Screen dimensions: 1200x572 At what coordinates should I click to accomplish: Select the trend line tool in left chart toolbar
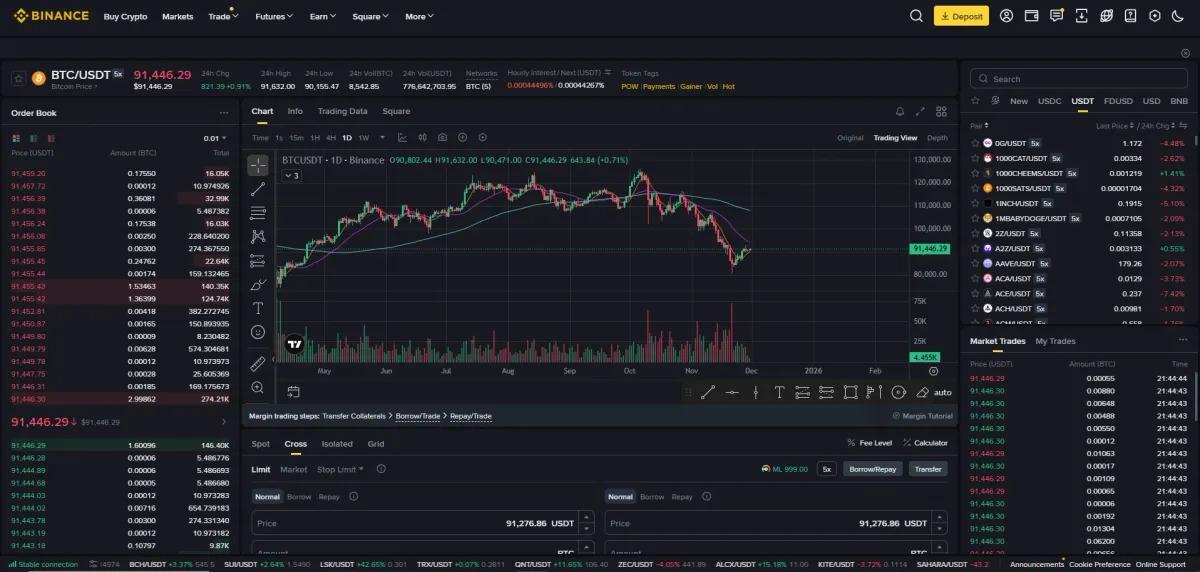[x=258, y=189]
